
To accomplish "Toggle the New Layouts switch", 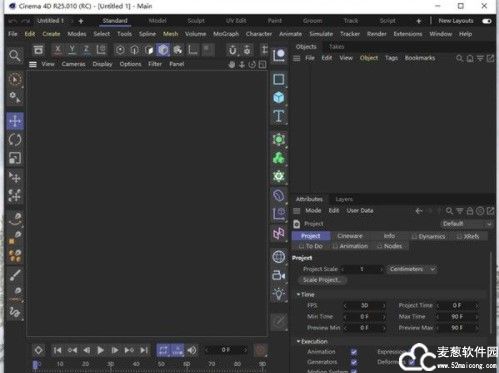I will point(487,21).
